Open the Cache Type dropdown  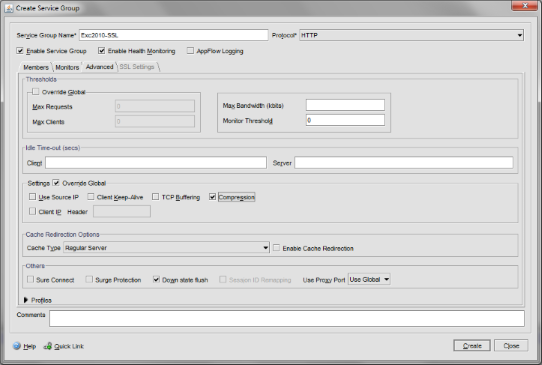(166, 247)
